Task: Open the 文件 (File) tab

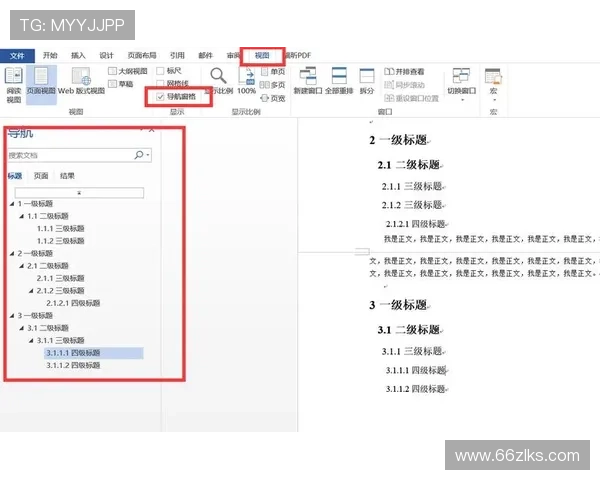Action: pos(17,56)
